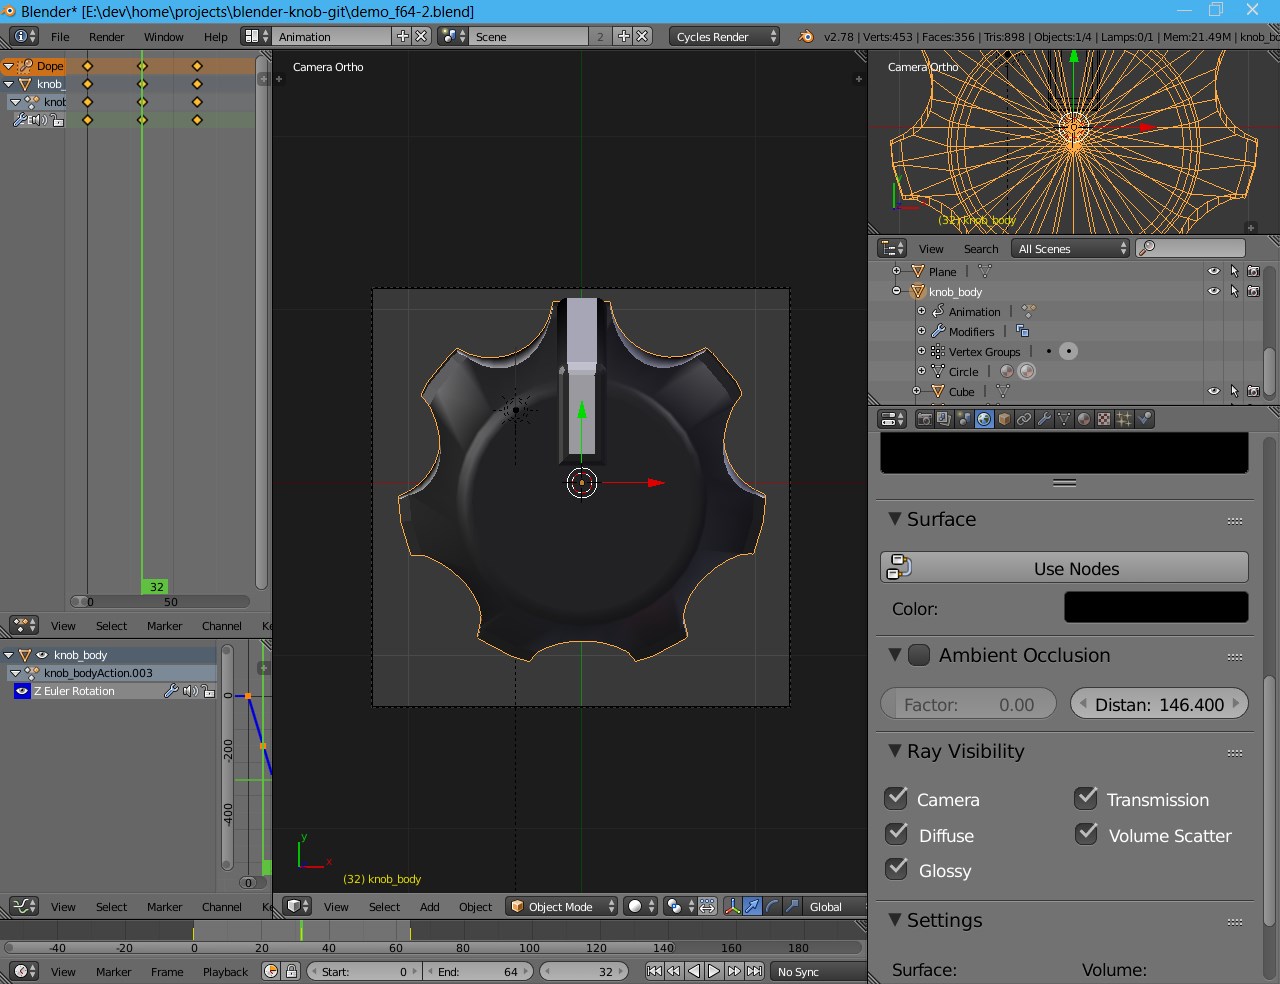The image size is (1280, 984).
Task: Jump to the first frame of the timeline
Action: 654,971
